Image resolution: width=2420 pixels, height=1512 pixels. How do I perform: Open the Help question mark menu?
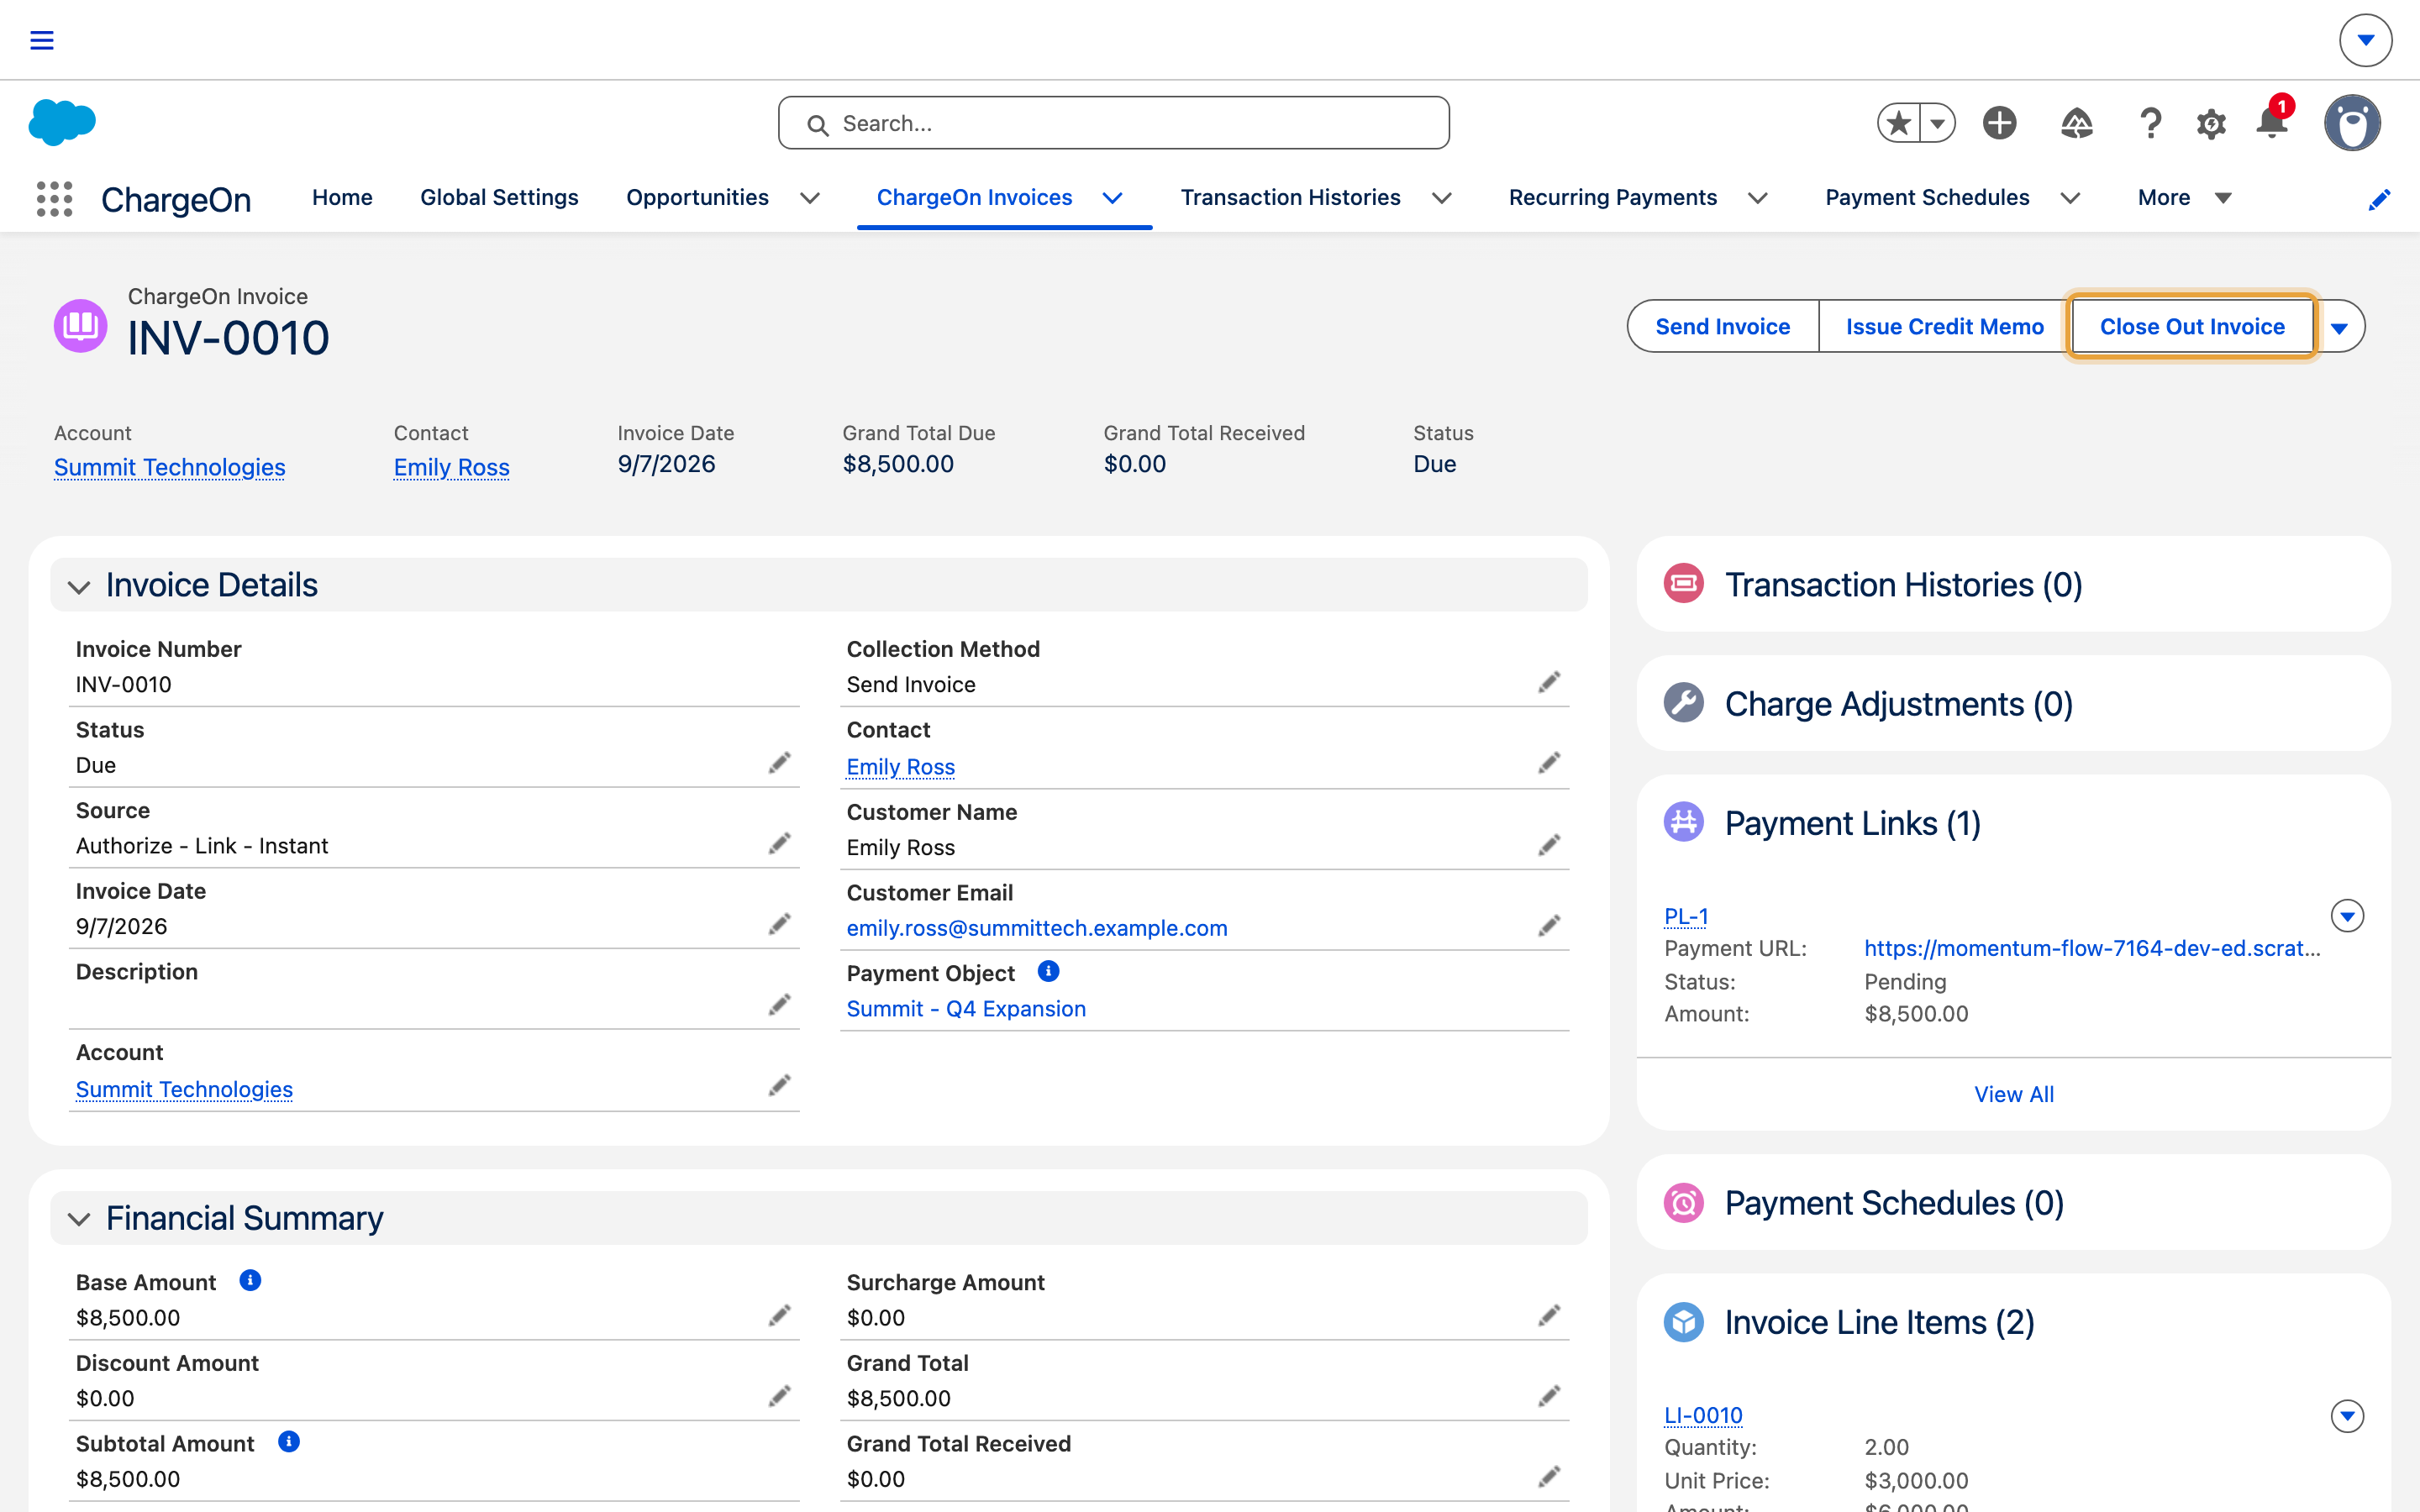tap(2150, 123)
